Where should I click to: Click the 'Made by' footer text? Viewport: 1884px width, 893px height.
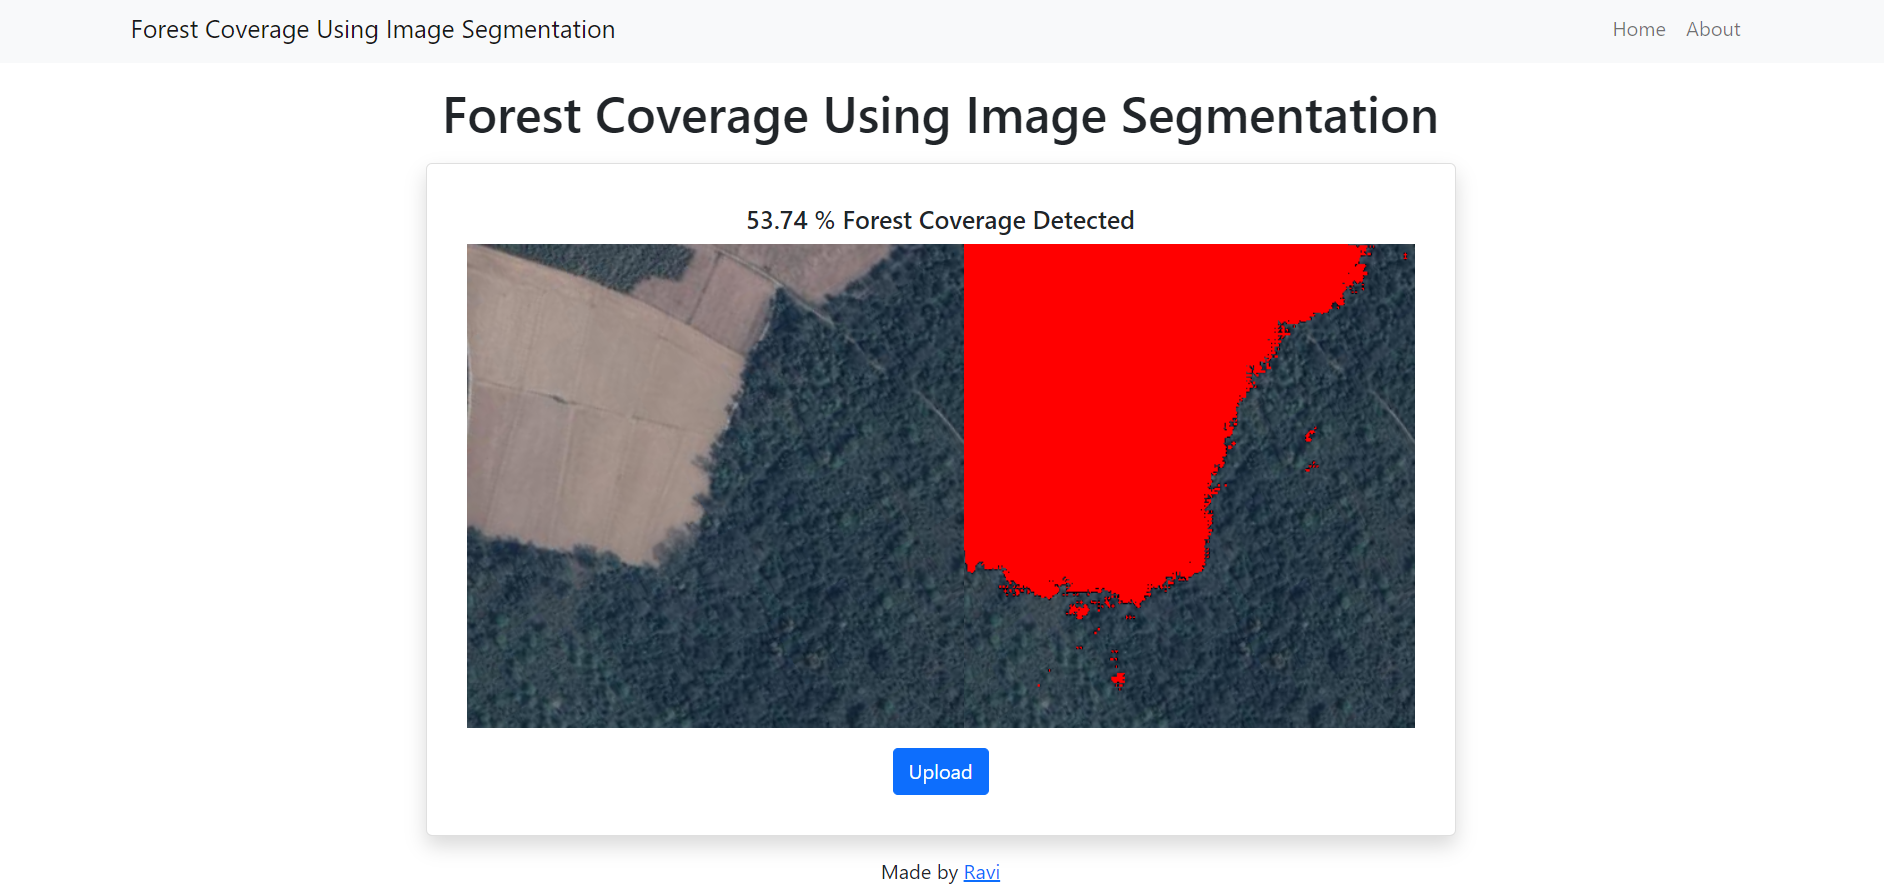pyautogui.click(x=919, y=872)
